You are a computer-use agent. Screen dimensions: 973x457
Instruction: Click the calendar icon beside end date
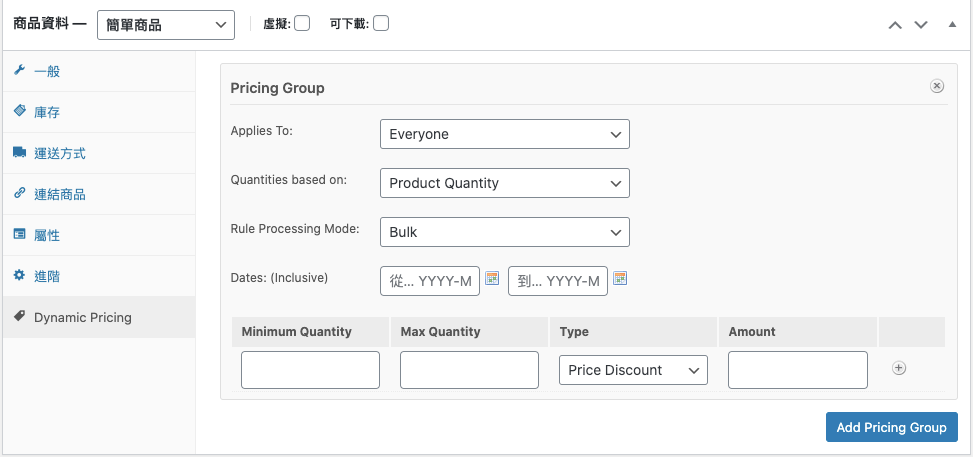point(620,279)
